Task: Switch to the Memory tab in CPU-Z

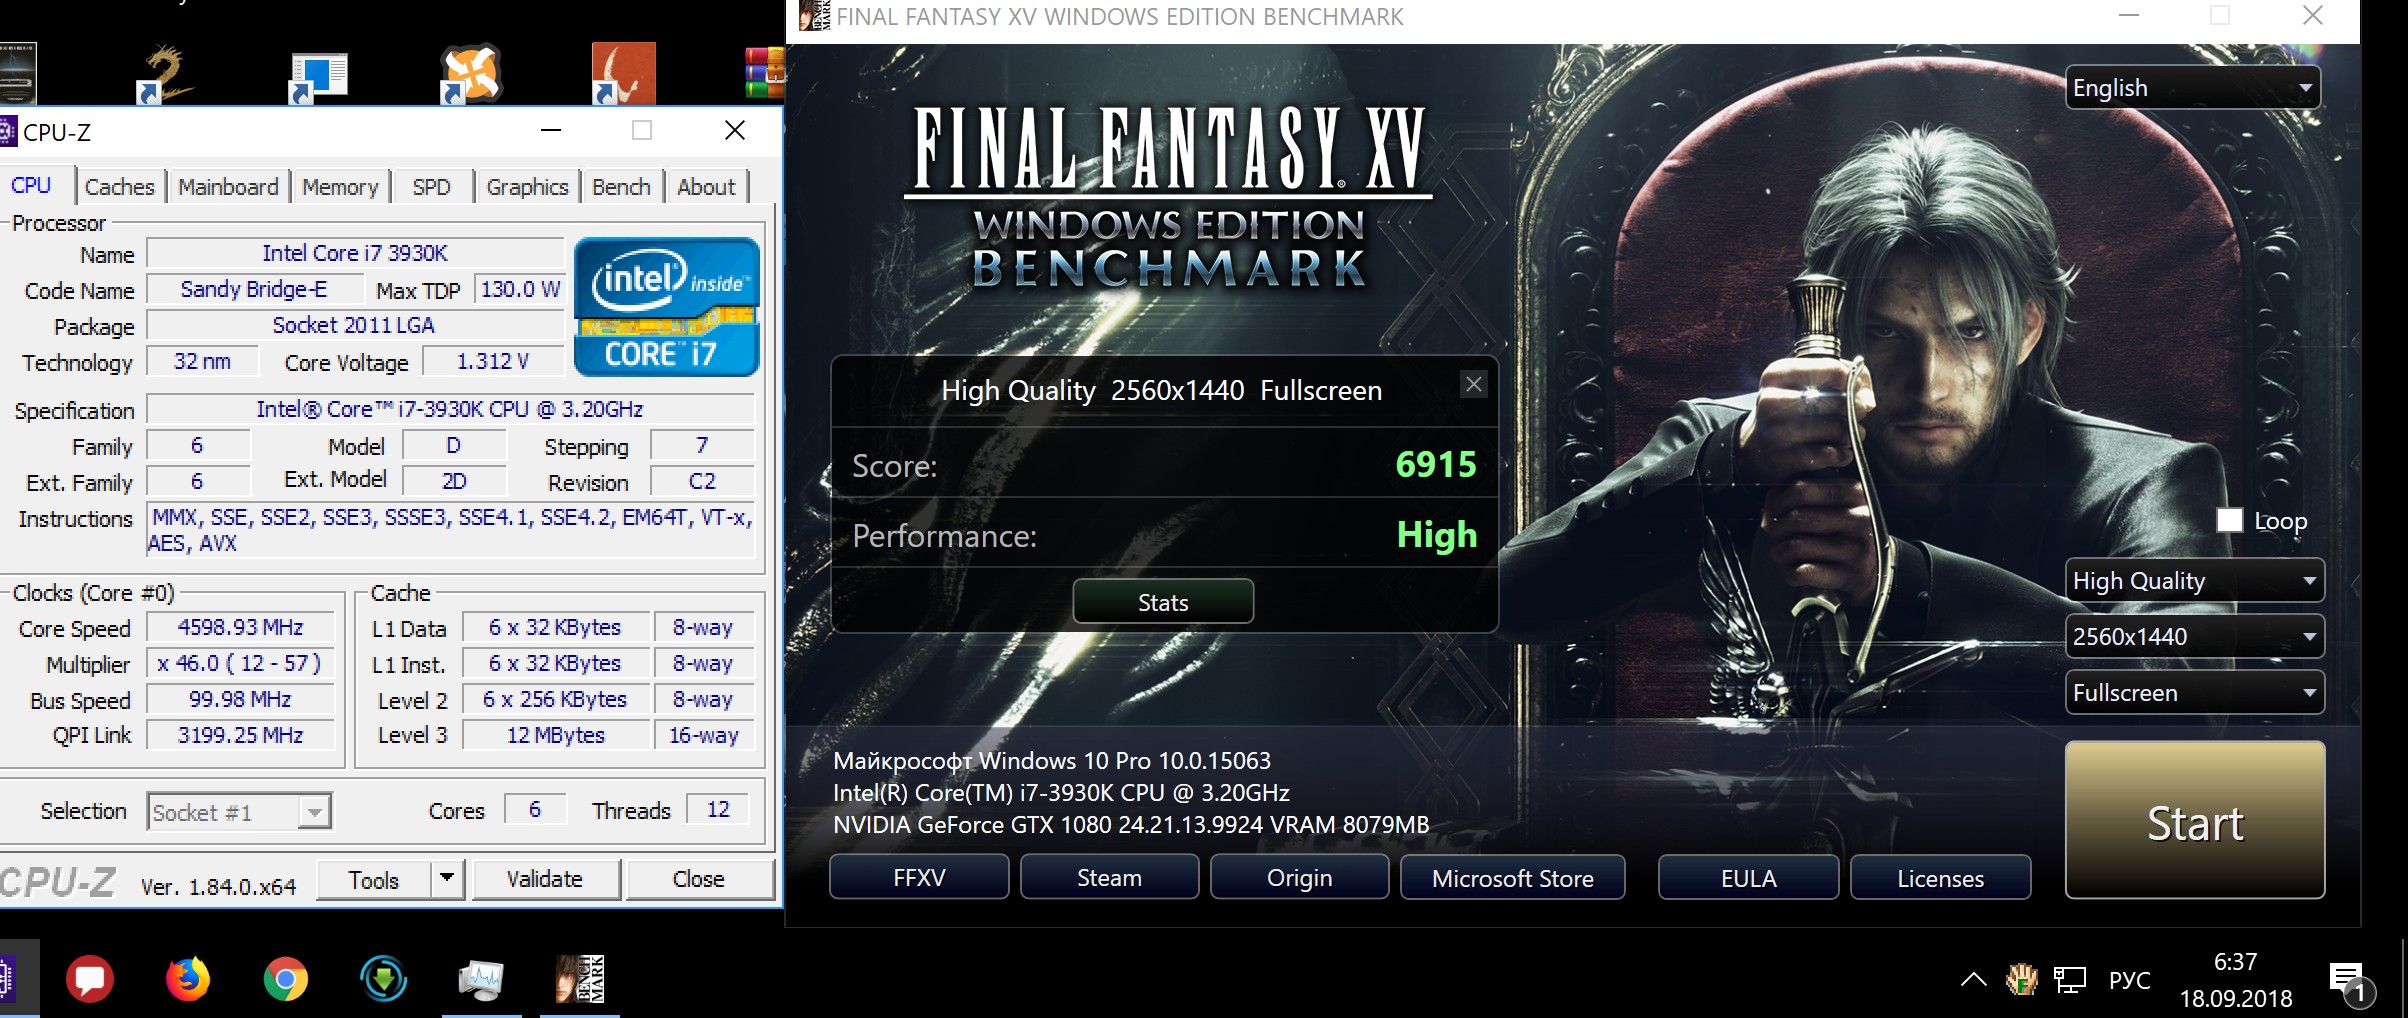Action: click(340, 187)
